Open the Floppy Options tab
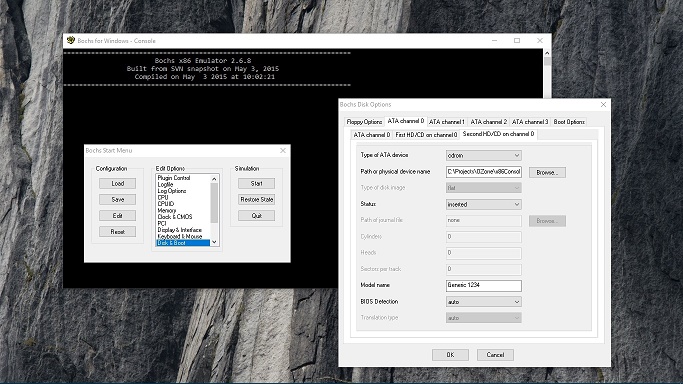683x384 pixels. 364,122
